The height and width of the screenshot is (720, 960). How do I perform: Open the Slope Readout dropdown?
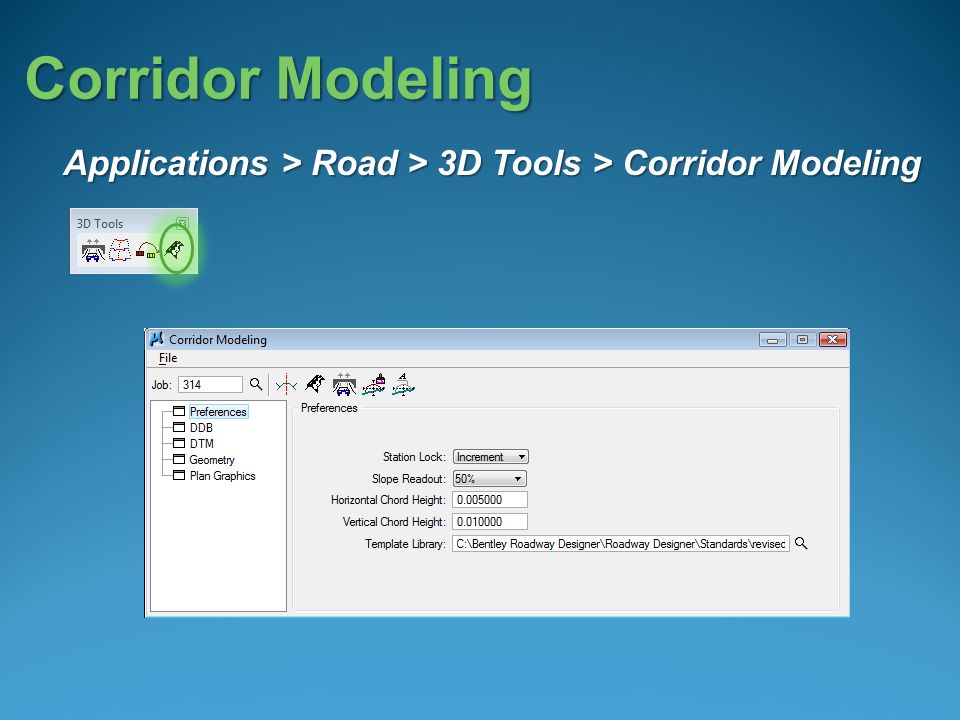pyautogui.click(x=489, y=479)
